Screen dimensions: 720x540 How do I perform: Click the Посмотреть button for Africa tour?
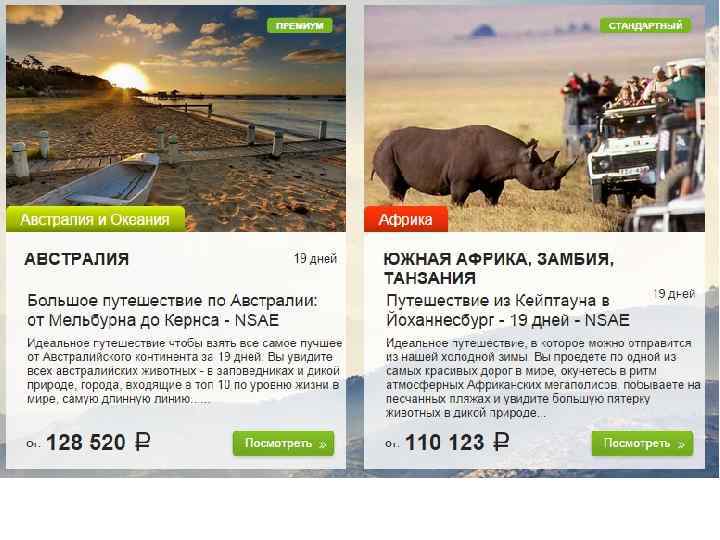642,443
